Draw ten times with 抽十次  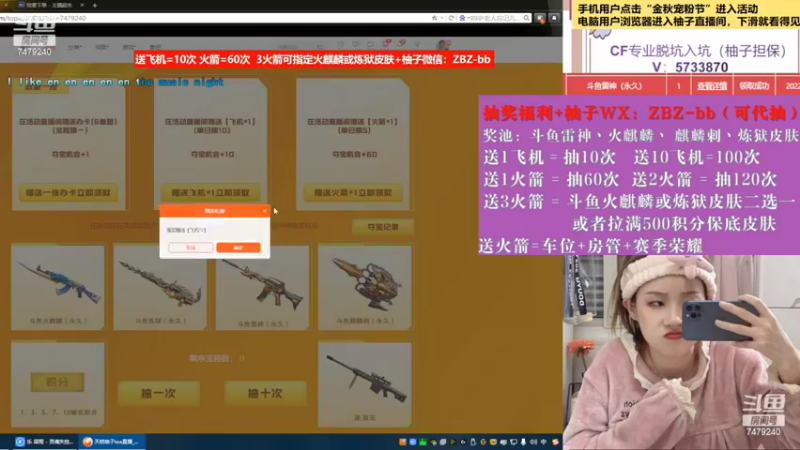pos(265,393)
